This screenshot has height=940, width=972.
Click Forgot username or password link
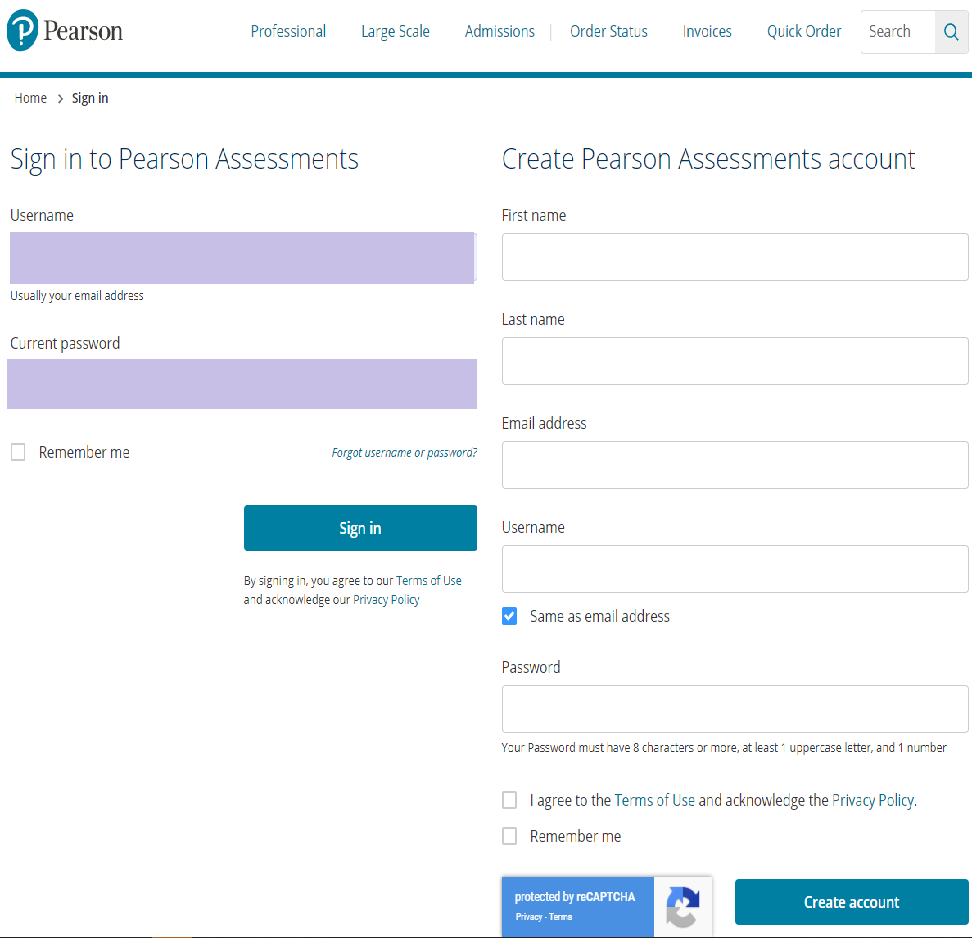click(404, 453)
